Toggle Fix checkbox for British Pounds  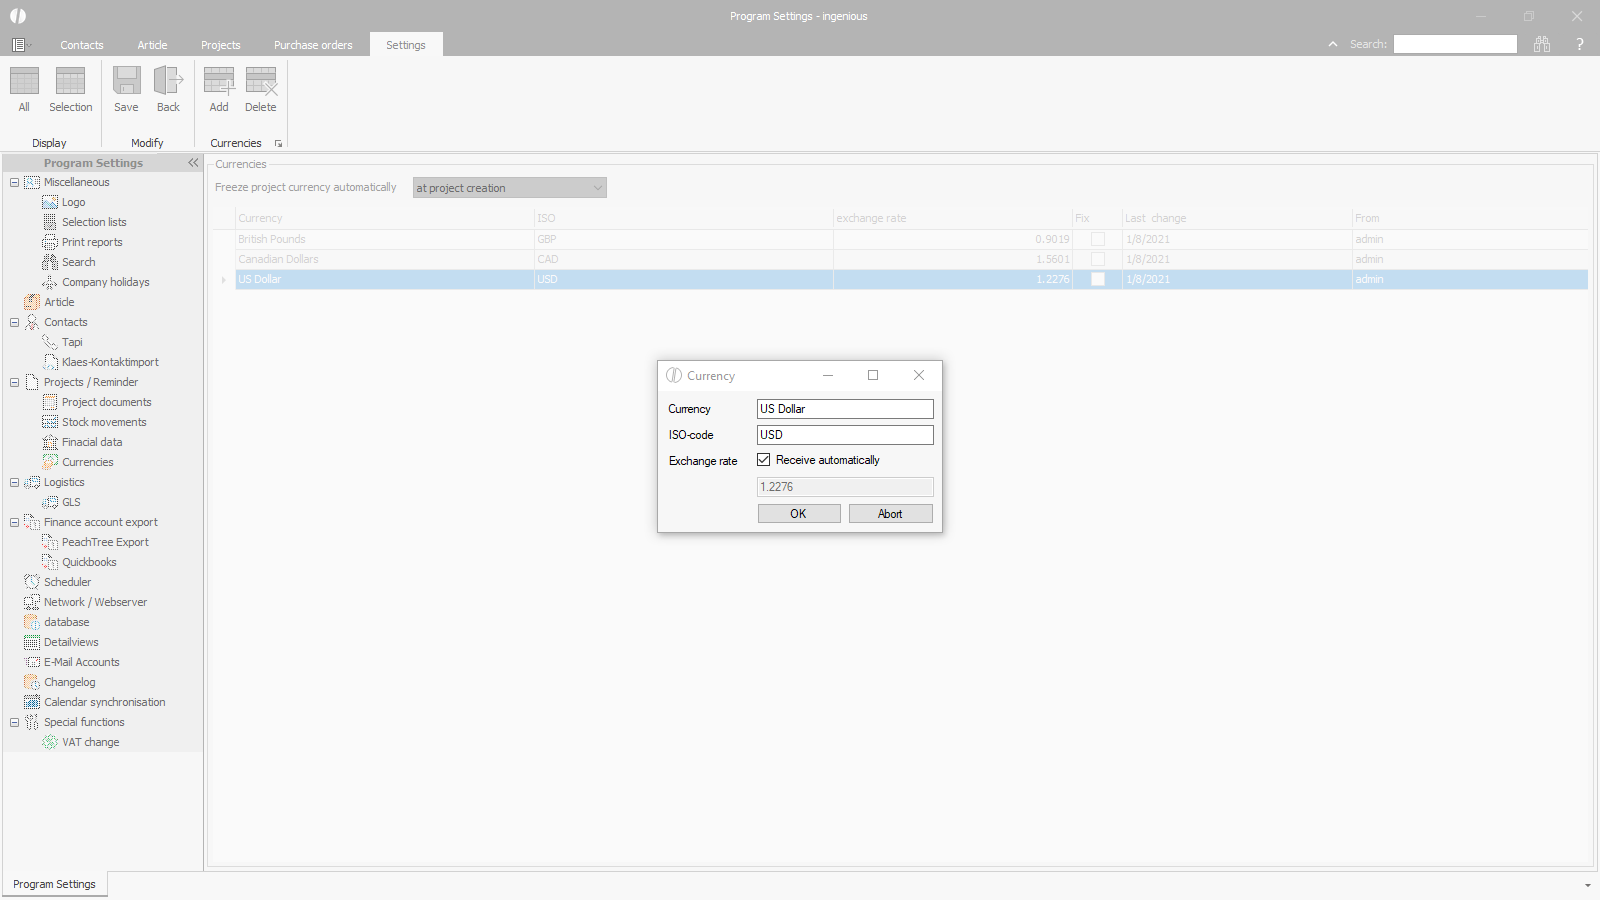[1098, 240]
